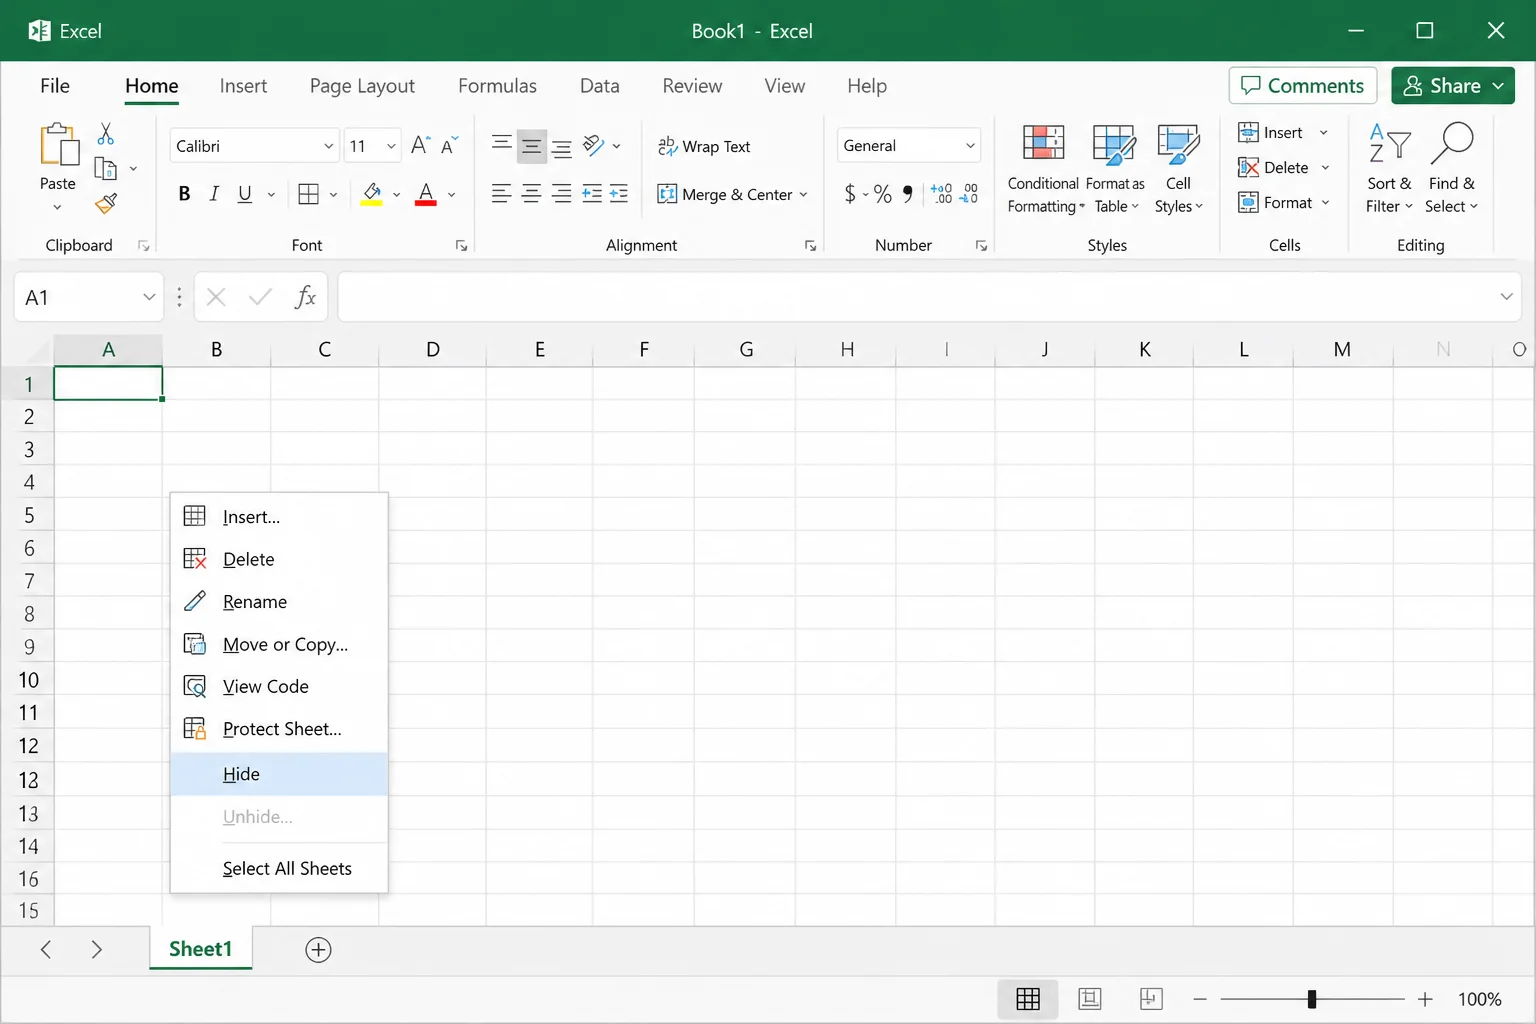Align text right in cell

pyautogui.click(x=562, y=194)
